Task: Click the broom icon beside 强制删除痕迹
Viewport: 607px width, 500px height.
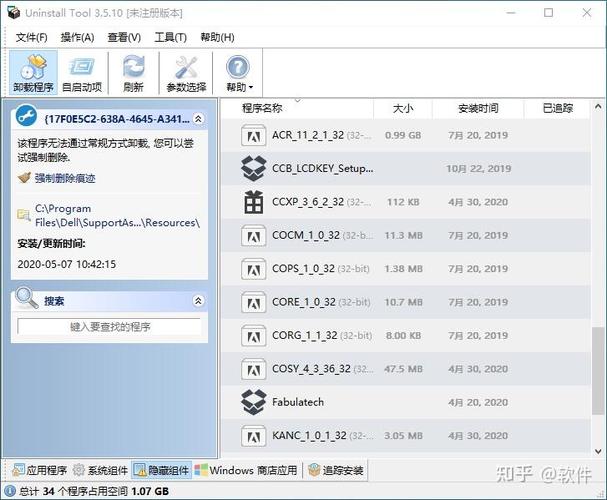Action: [x=24, y=178]
